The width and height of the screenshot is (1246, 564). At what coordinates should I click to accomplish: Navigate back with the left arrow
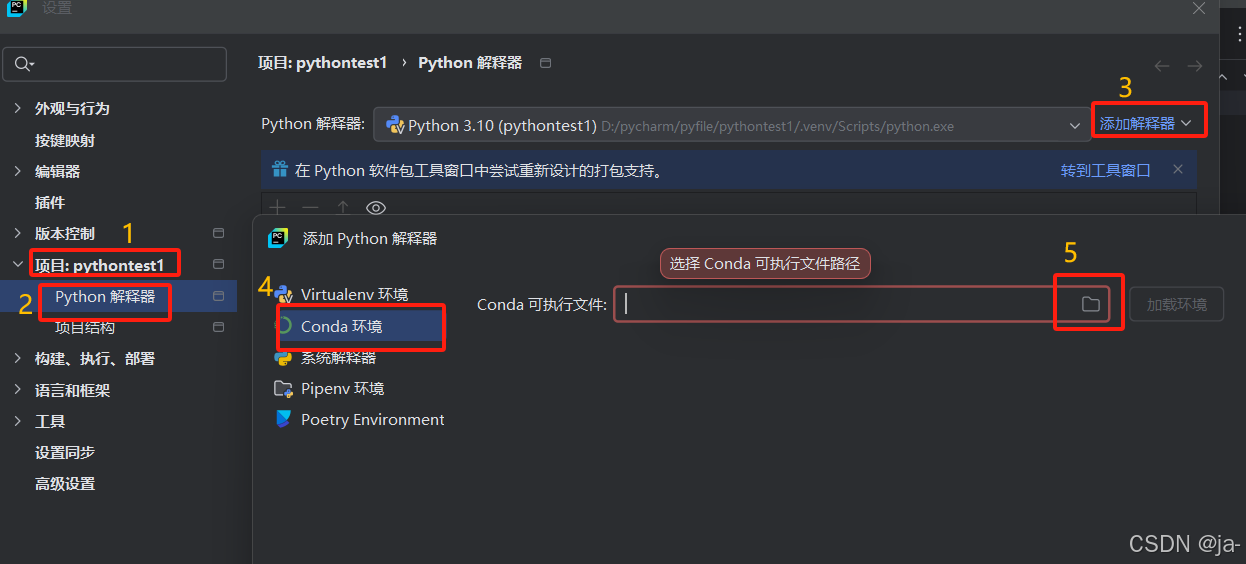click(x=1162, y=65)
